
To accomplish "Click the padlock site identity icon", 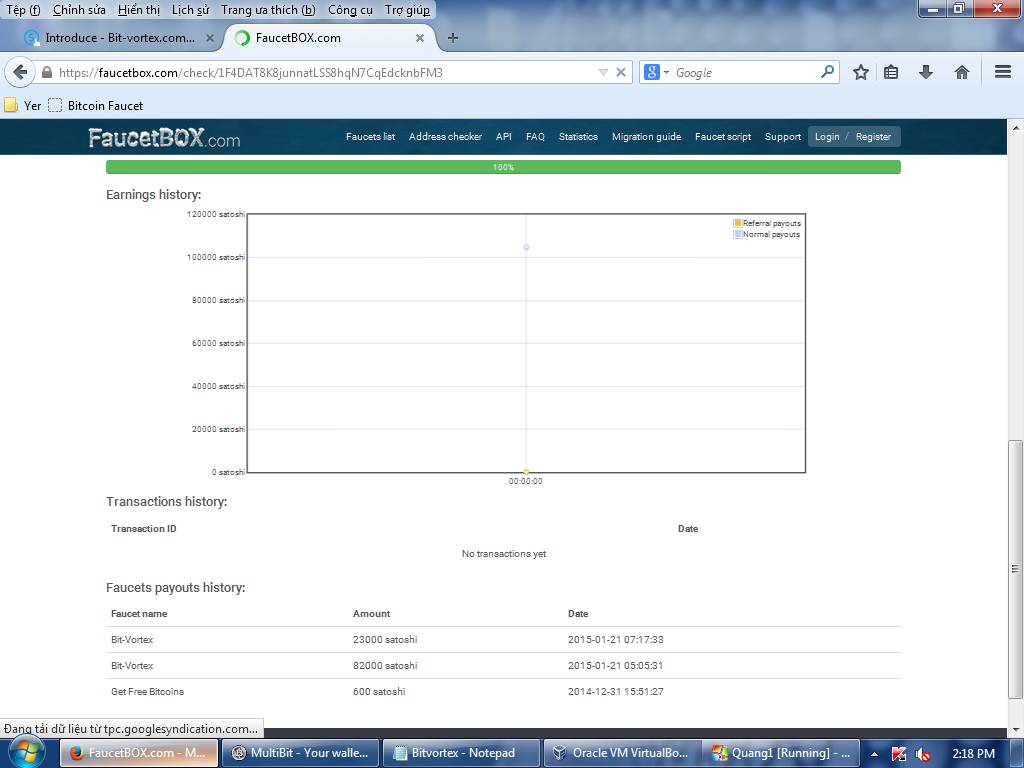I will [x=46, y=72].
